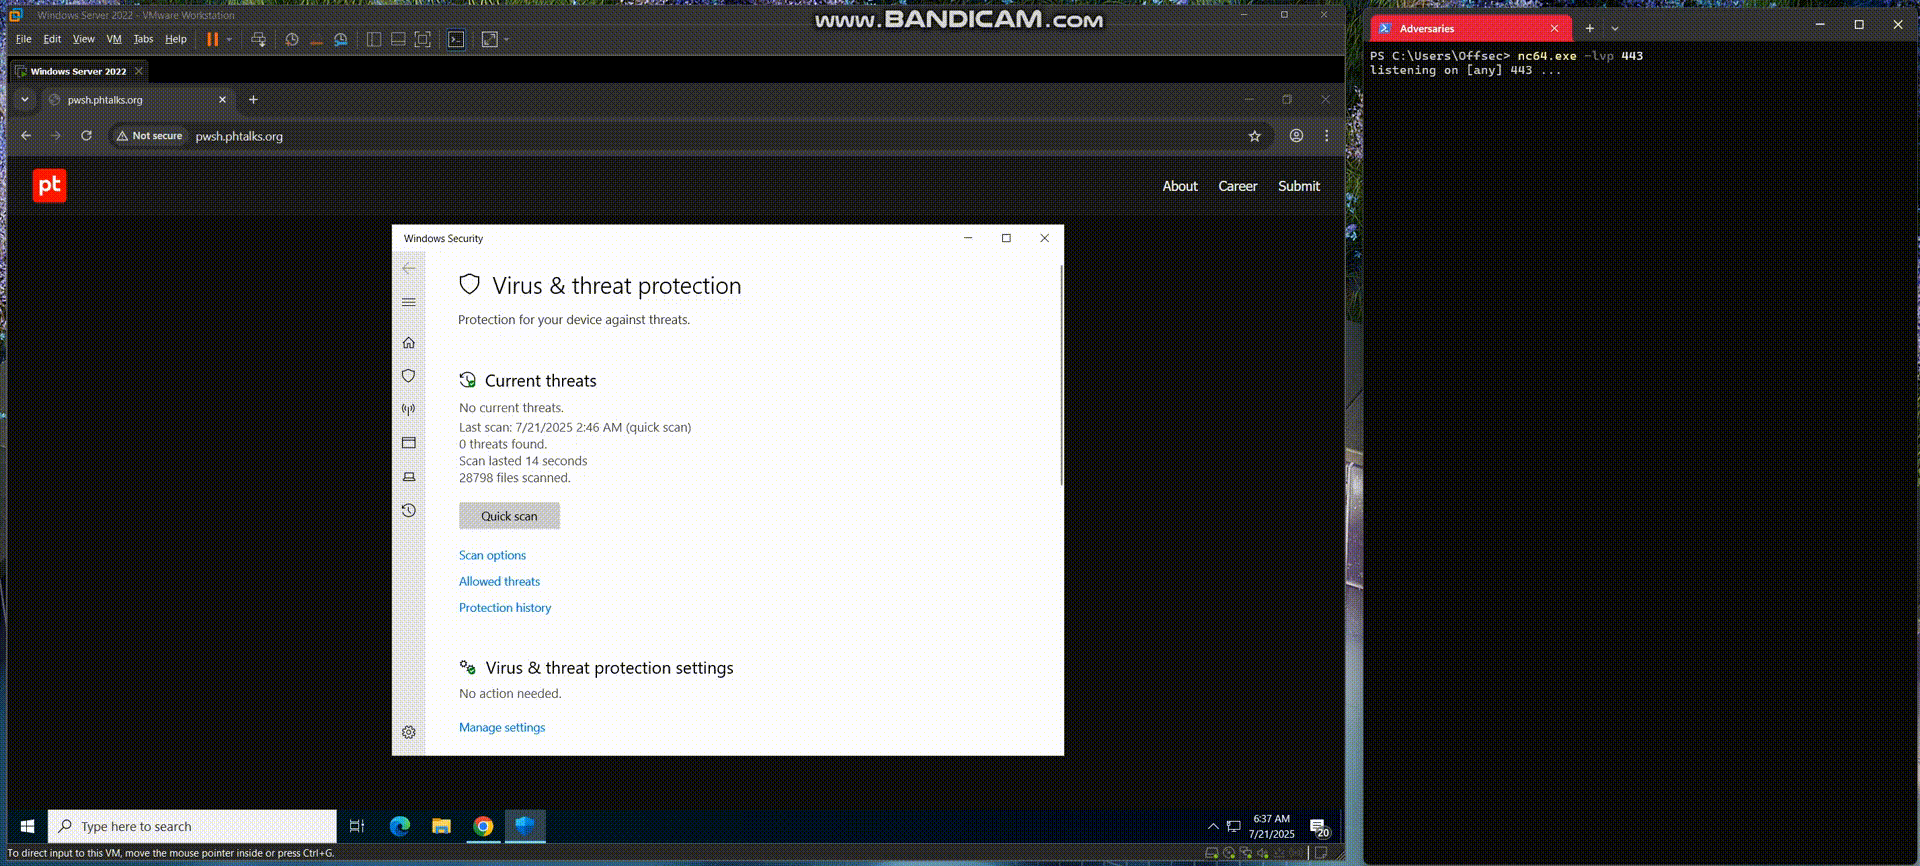Open the VMware snapshot manager
This screenshot has width=1920, height=866.
[341, 39]
